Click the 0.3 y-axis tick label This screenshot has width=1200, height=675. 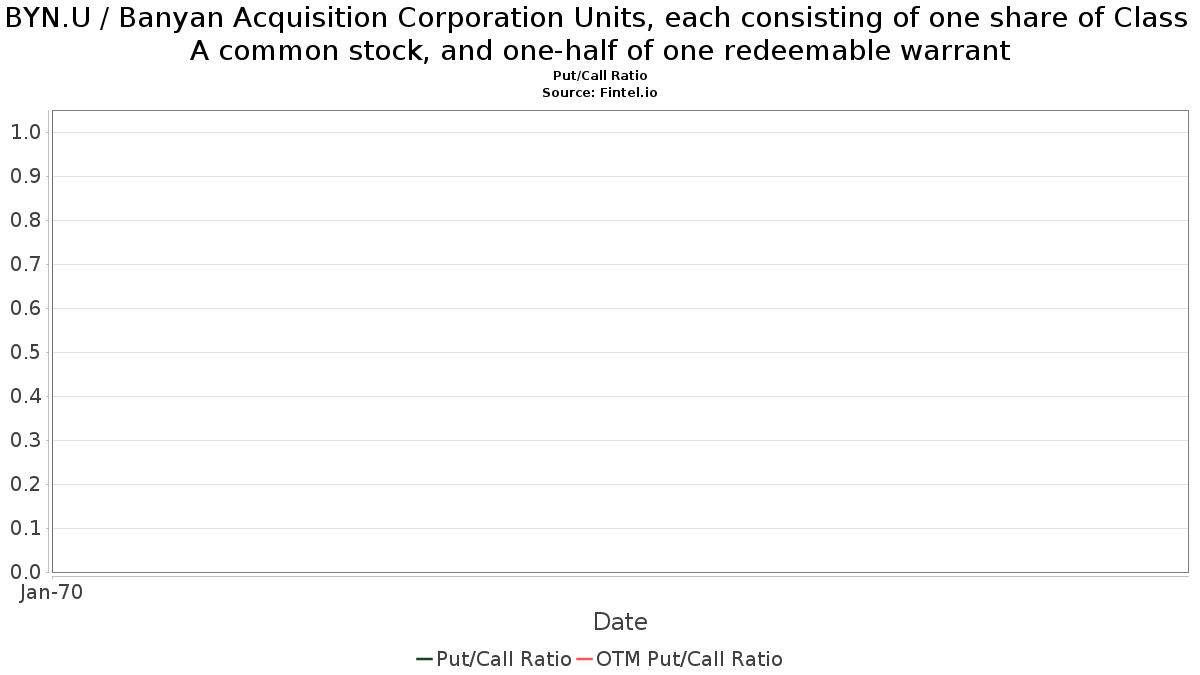coord(25,440)
